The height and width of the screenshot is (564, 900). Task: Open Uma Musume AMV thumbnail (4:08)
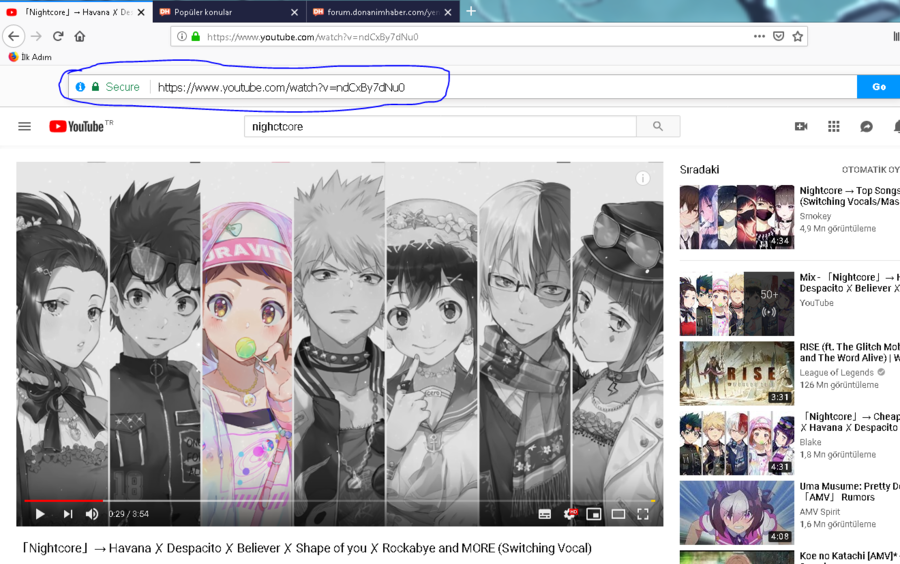tap(736, 512)
